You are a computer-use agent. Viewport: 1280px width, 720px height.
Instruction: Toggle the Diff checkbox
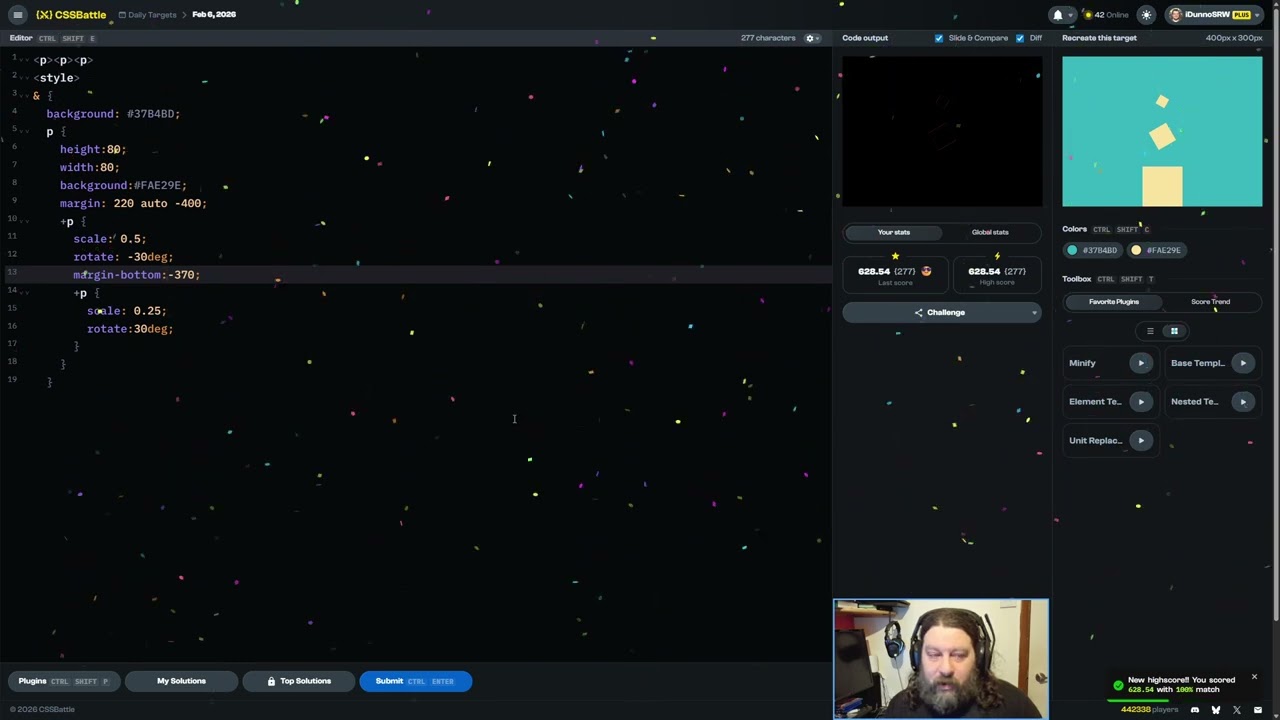[x=1020, y=38]
